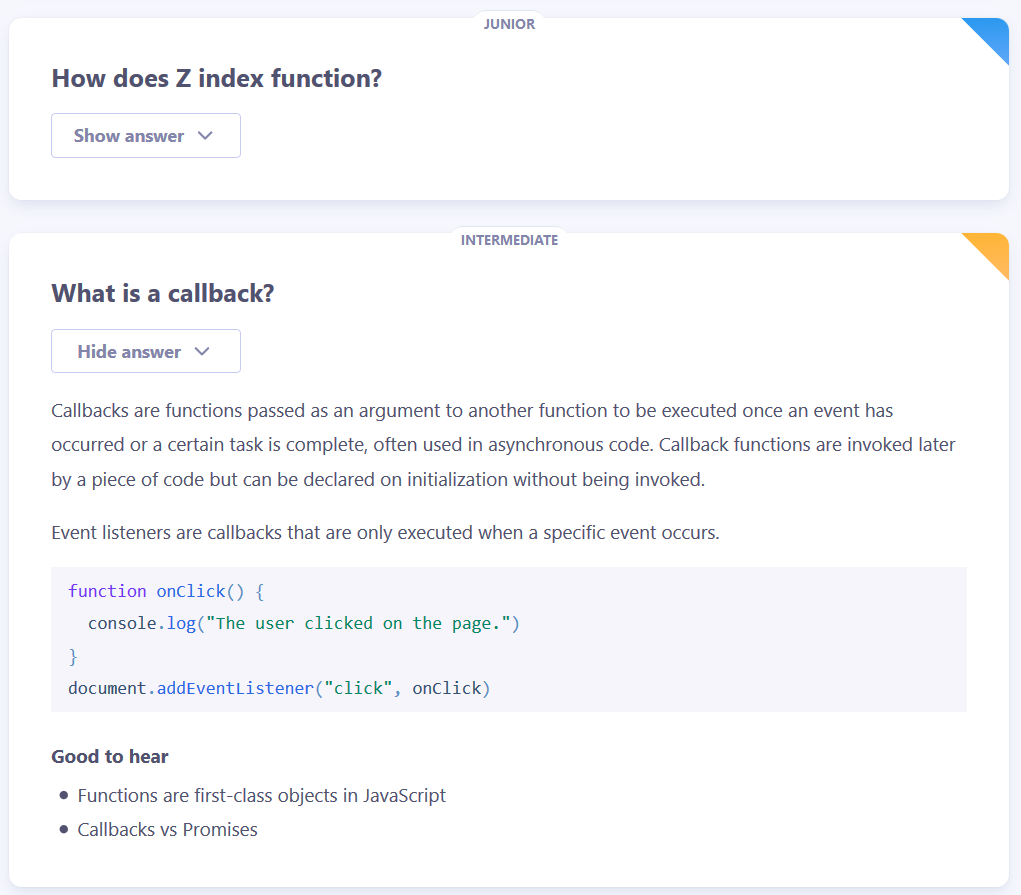The width and height of the screenshot is (1021, 895).
Task: Click the INTERMEDIATE difficulty badge
Action: pyautogui.click(x=509, y=240)
